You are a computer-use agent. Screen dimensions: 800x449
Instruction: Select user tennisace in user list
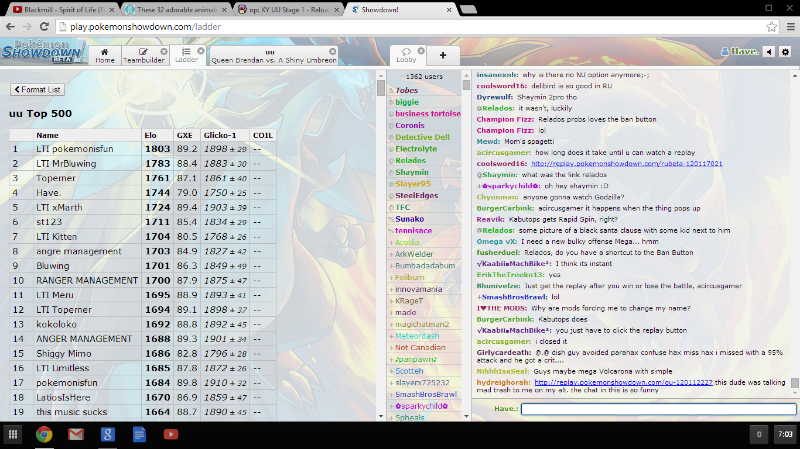413,231
